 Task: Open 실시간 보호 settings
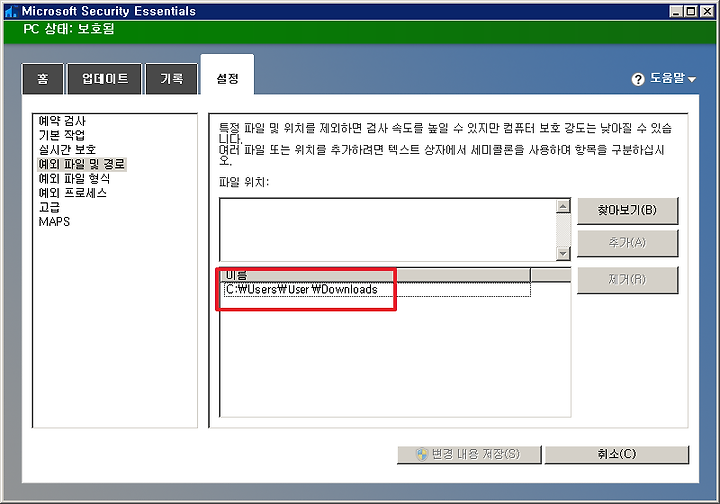click(67, 149)
